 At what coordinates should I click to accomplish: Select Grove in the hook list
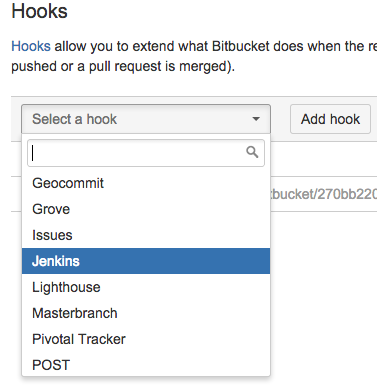[x=146, y=209]
